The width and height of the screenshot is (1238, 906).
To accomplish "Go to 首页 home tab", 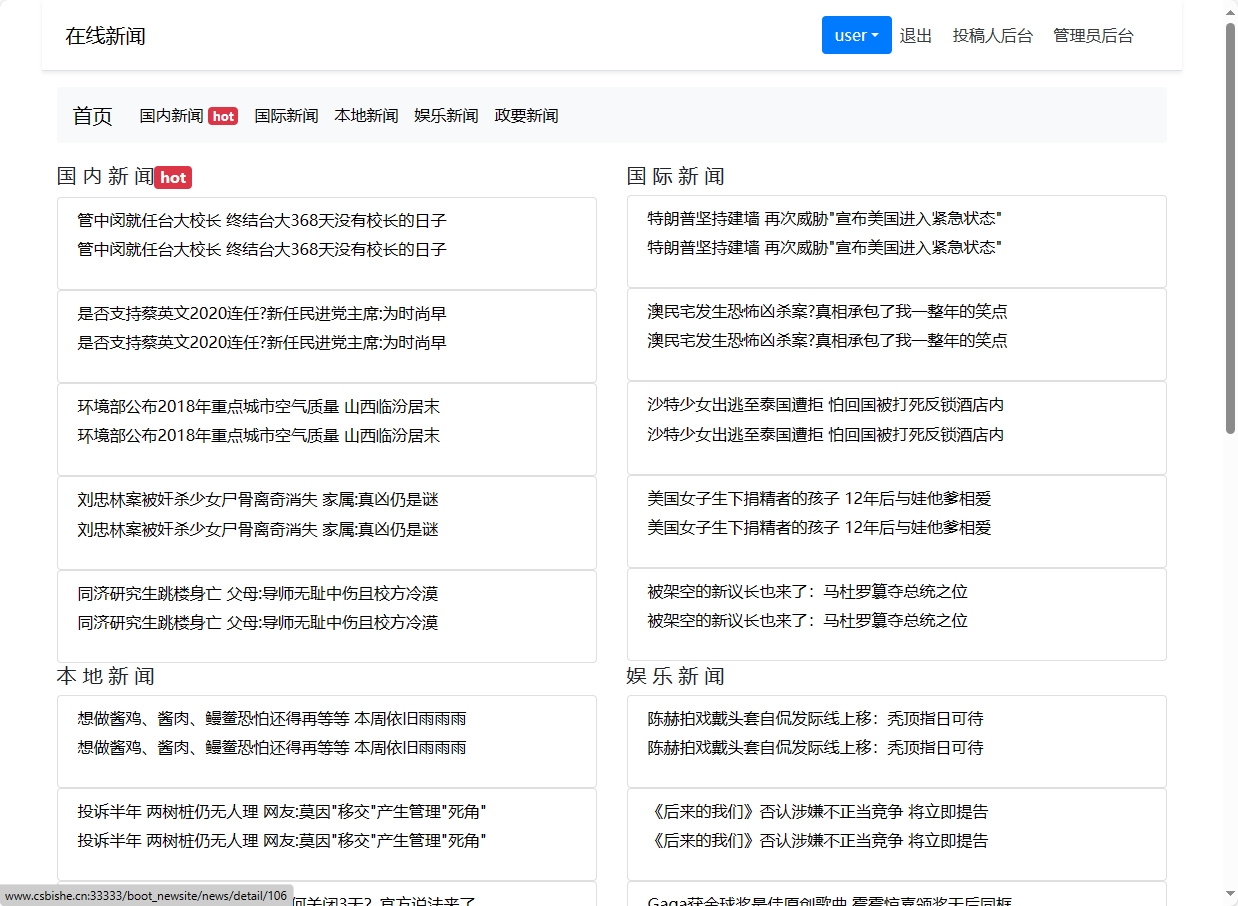I will pos(91,115).
